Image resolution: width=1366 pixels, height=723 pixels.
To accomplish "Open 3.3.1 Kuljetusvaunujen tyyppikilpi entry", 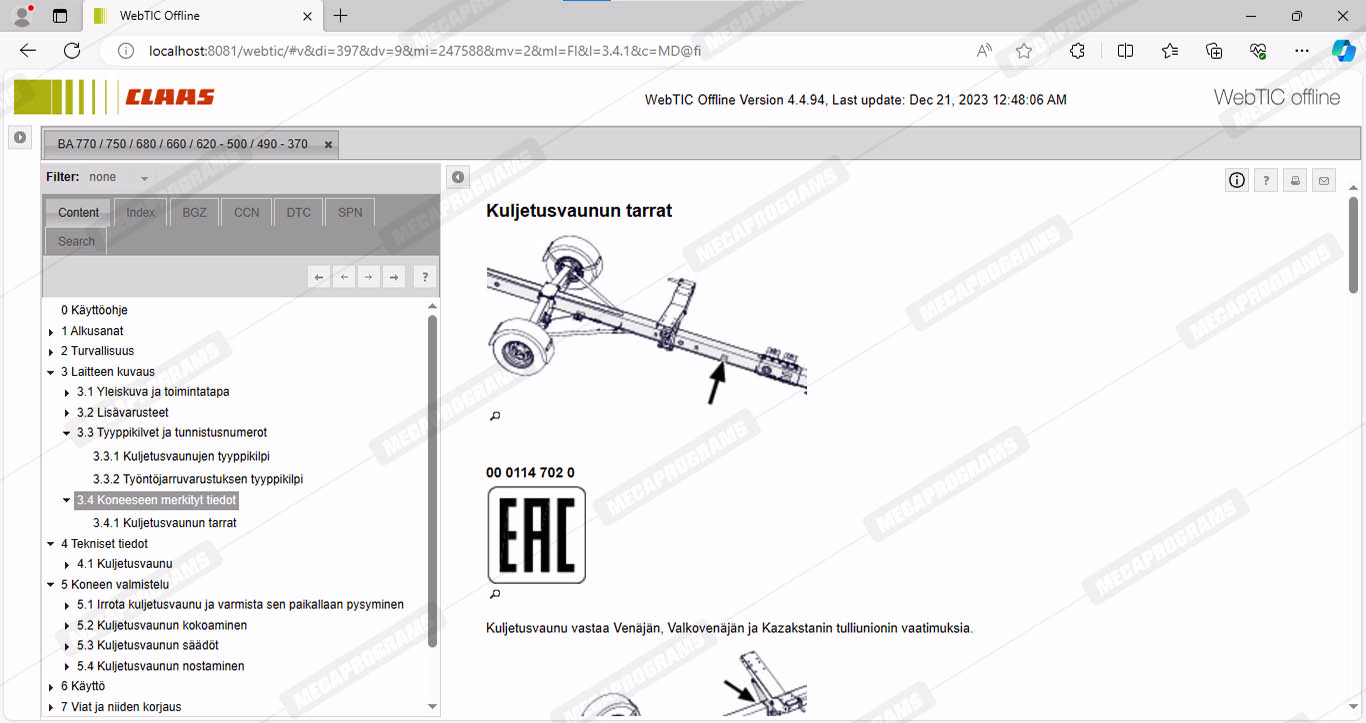I will pos(181,456).
